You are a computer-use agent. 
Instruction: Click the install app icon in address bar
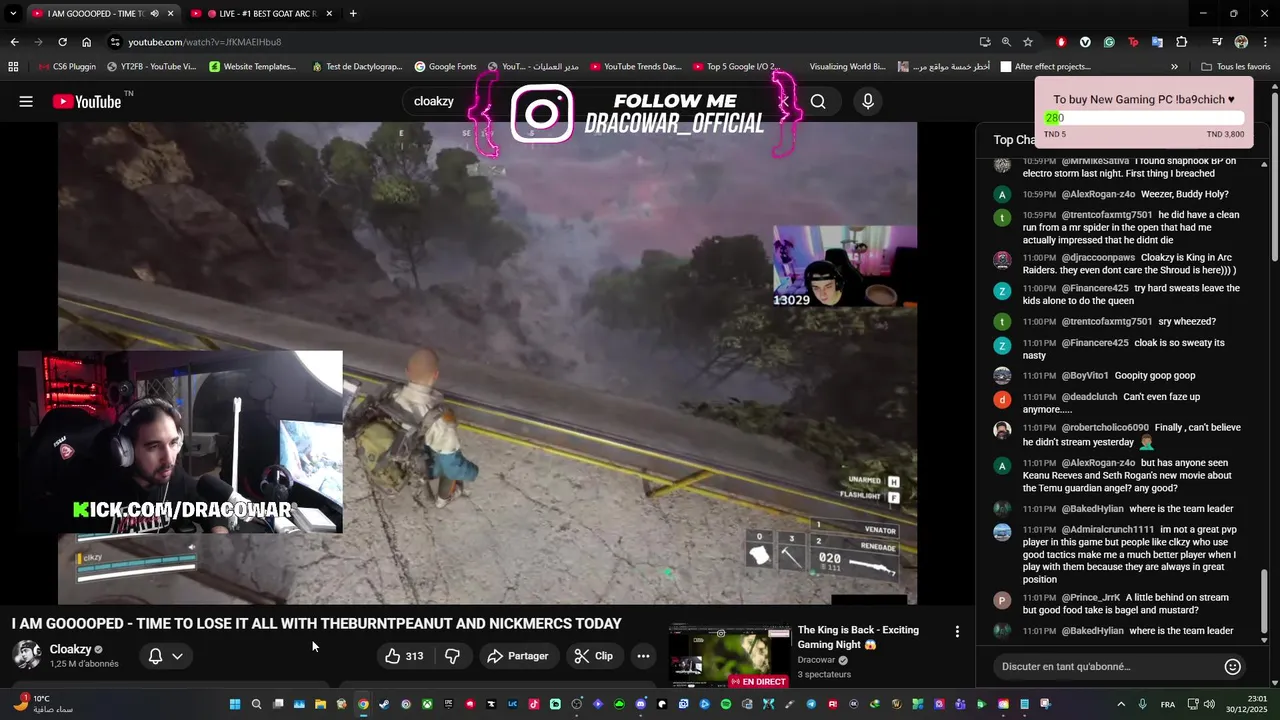[x=985, y=42]
